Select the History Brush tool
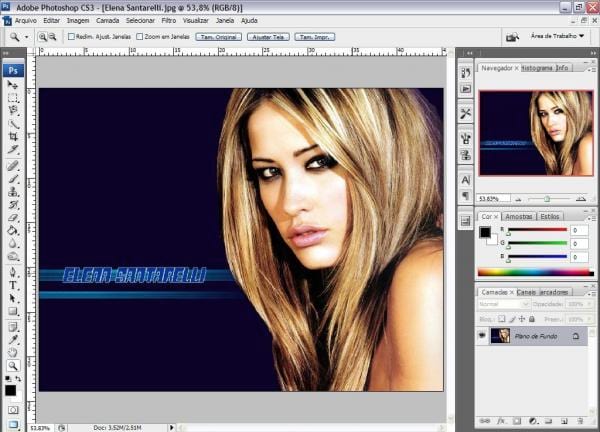This screenshot has height=432, width=600. coord(13,205)
